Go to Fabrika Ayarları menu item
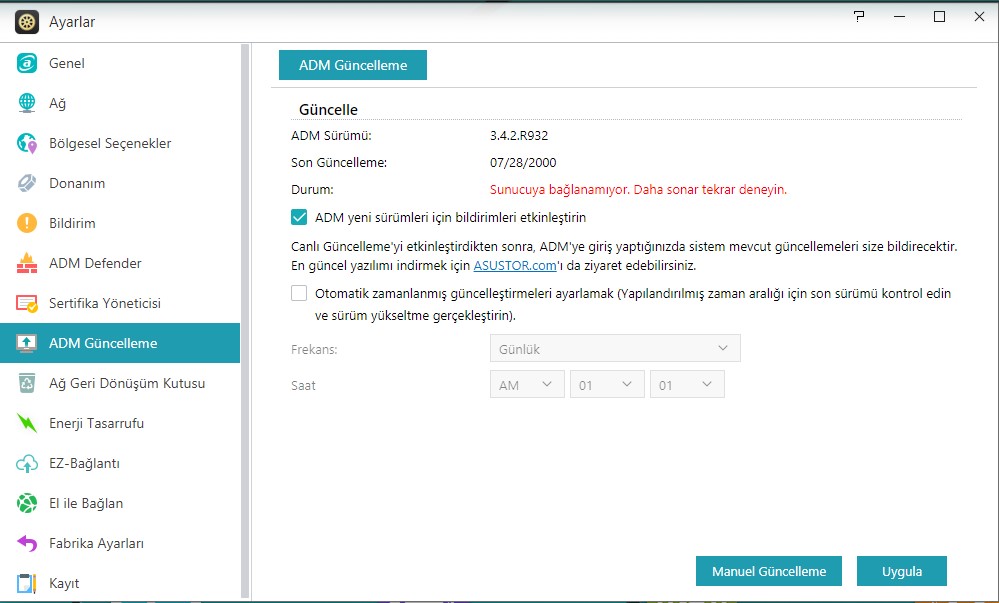The height and width of the screenshot is (603, 999). [x=96, y=543]
